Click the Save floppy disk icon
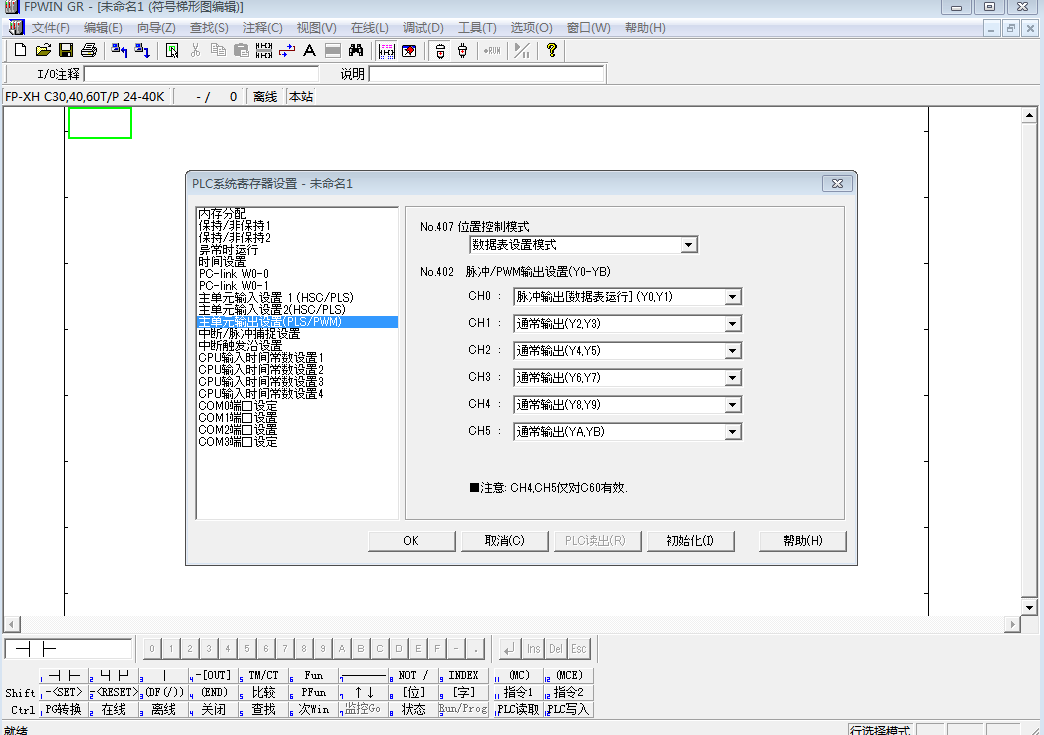Image resolution: width=1044 pixels, height=735 pixels. (66, 50)
